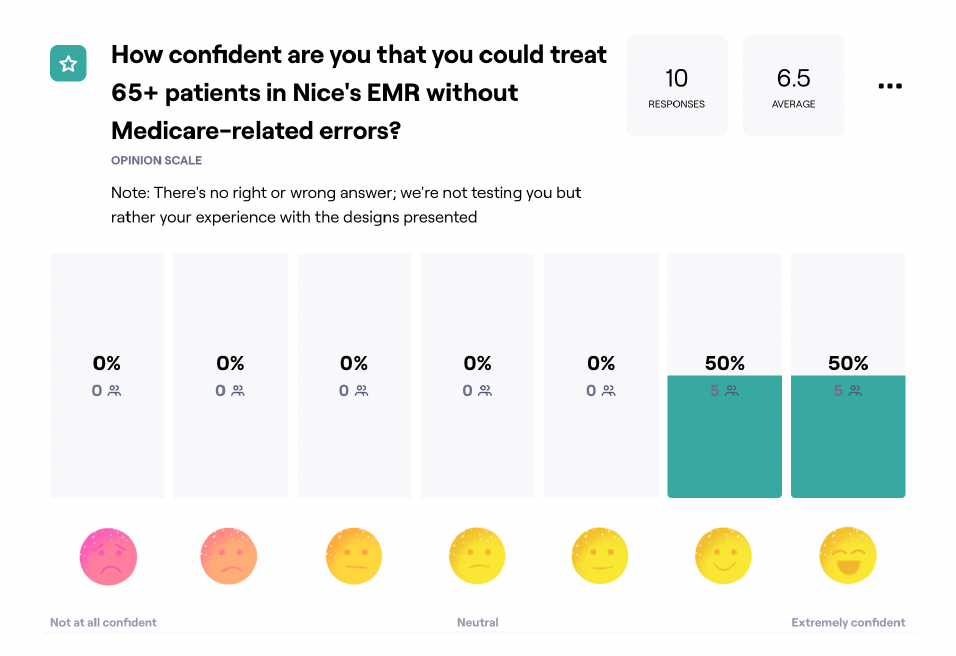Click the orange frowning face emoji
Screen dimensions: 956x656
229,556
